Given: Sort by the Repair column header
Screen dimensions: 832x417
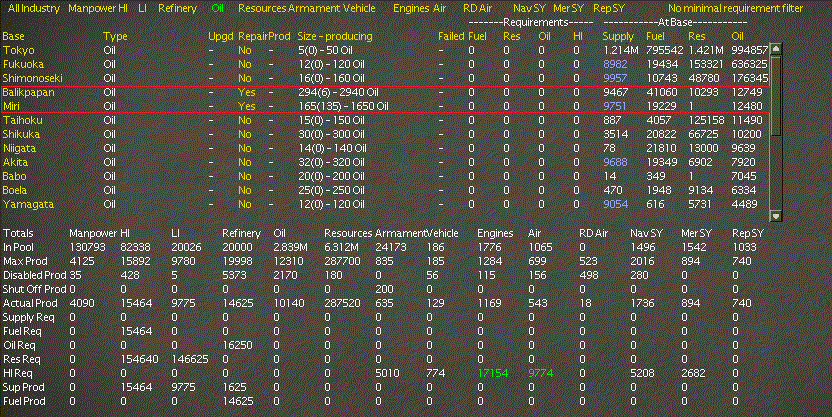Looking at the screenshot, I should tap(253, 36).
